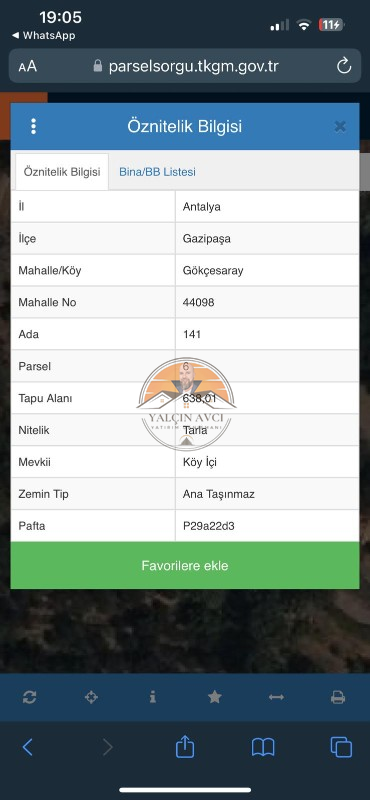Tap the Favorilere ekle button

point(185,565)
